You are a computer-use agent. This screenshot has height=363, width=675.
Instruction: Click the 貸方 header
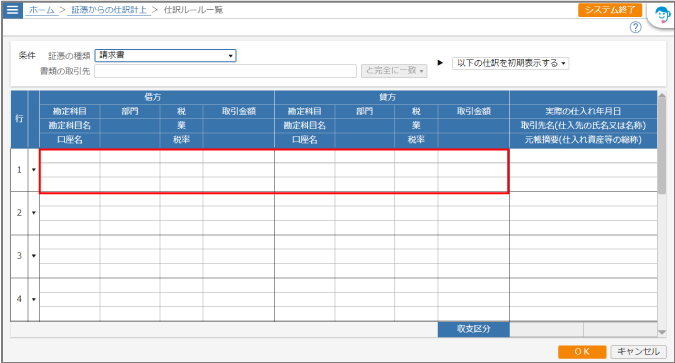pyautogui.click(x=392, y=97)
